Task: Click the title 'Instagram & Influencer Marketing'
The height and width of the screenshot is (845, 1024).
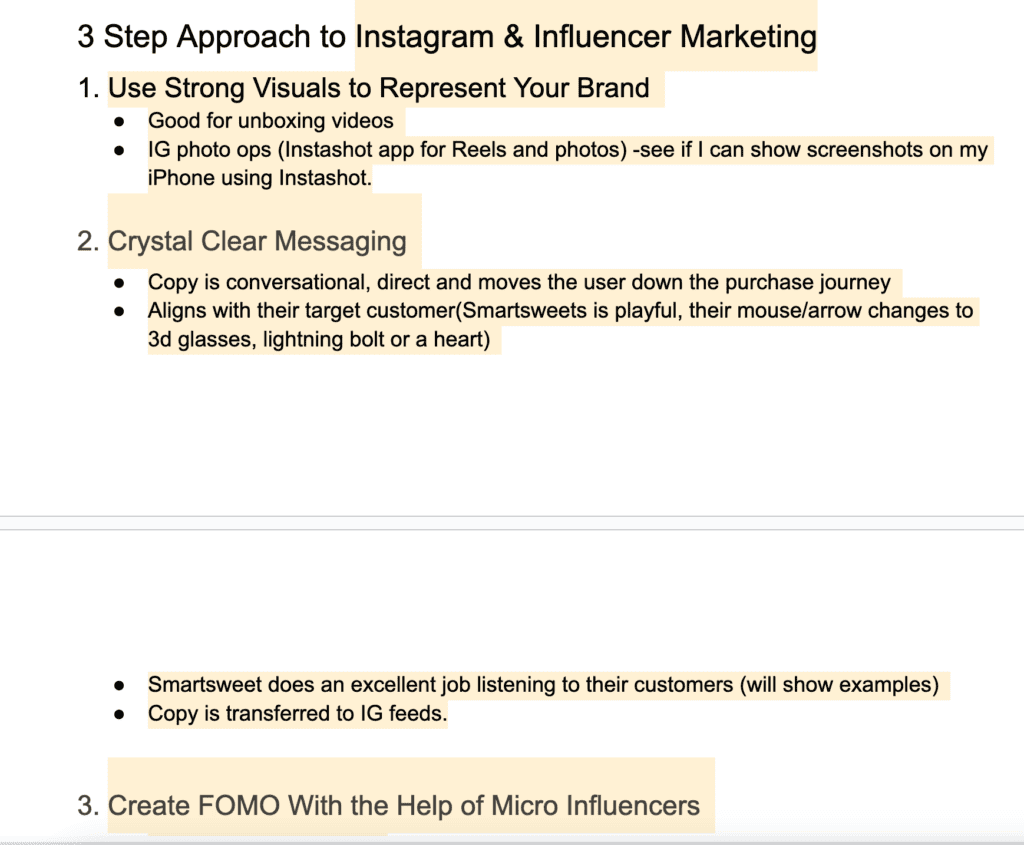Action: pos(586,37)
